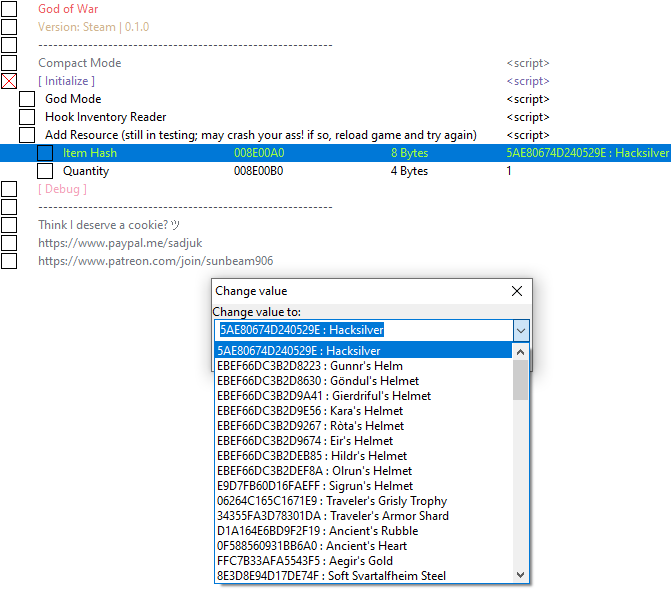
Task: Click the Quantity value 1
Action: pyautogui.click(x=509, y=171)
